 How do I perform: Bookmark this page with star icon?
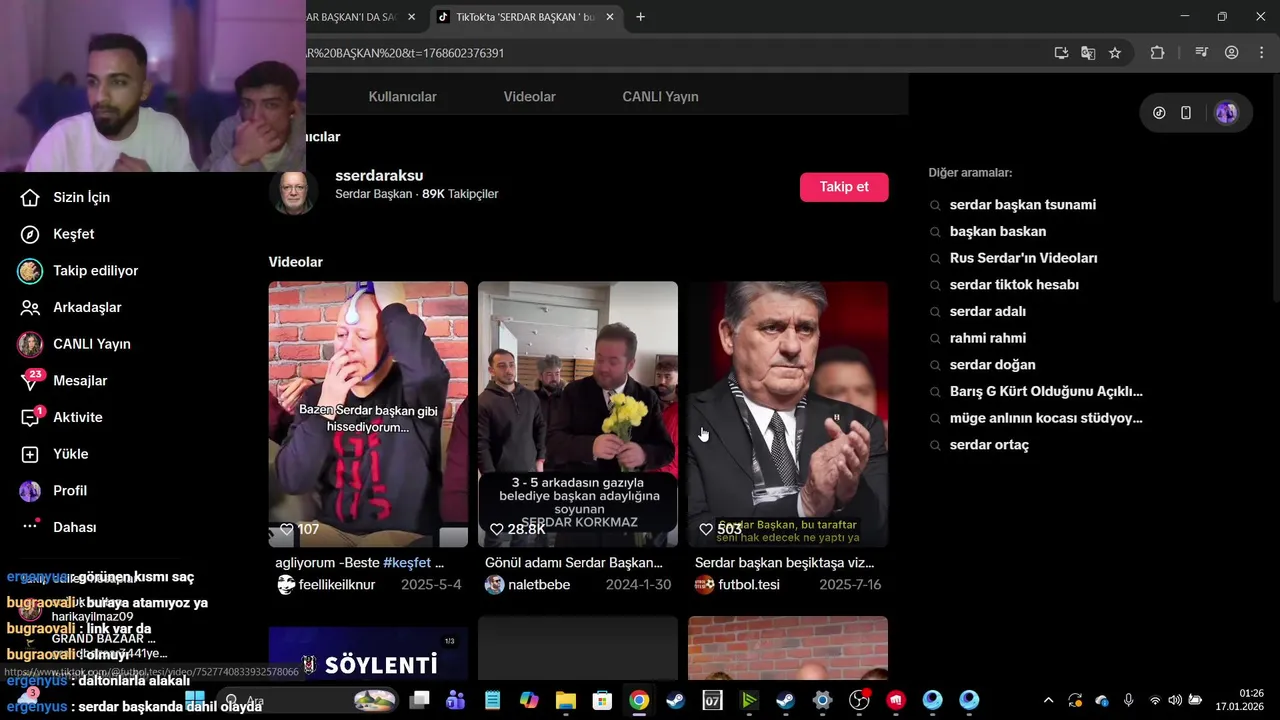point(1115,53)
